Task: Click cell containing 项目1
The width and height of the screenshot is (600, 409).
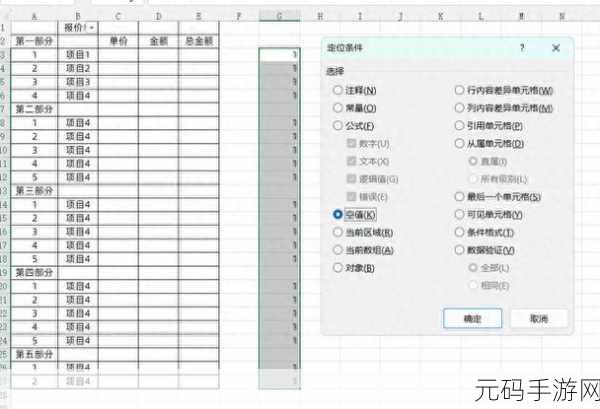Action: click(x=78, y=55)
